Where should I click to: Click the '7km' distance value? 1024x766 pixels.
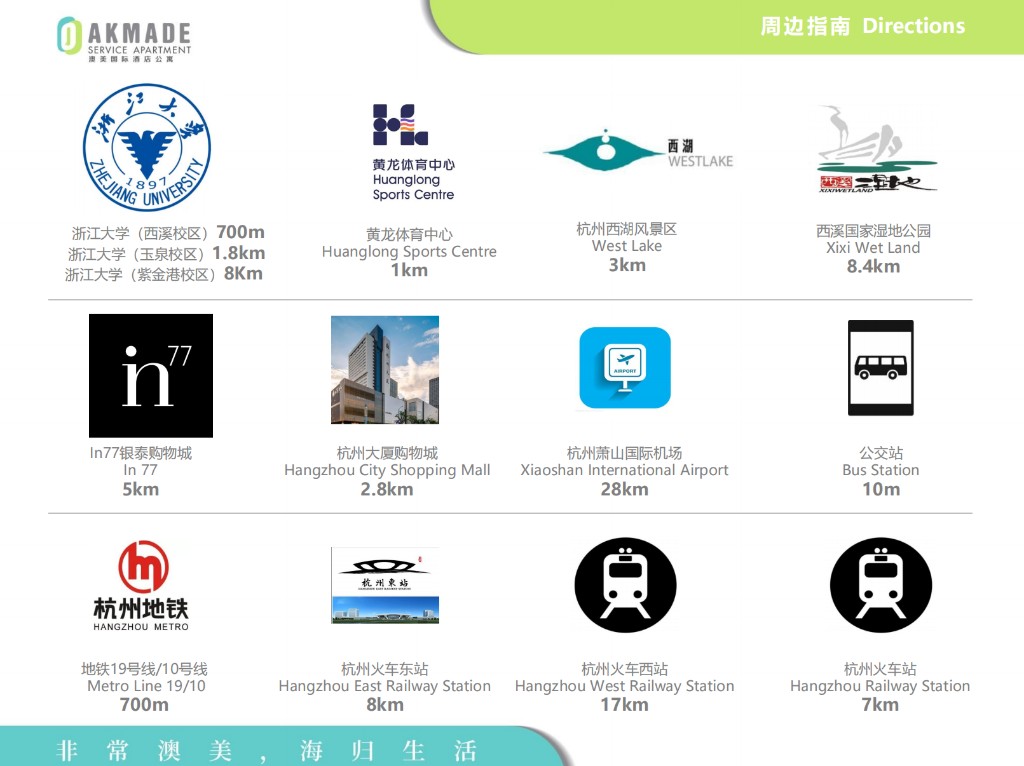click(x=880, y=705)
